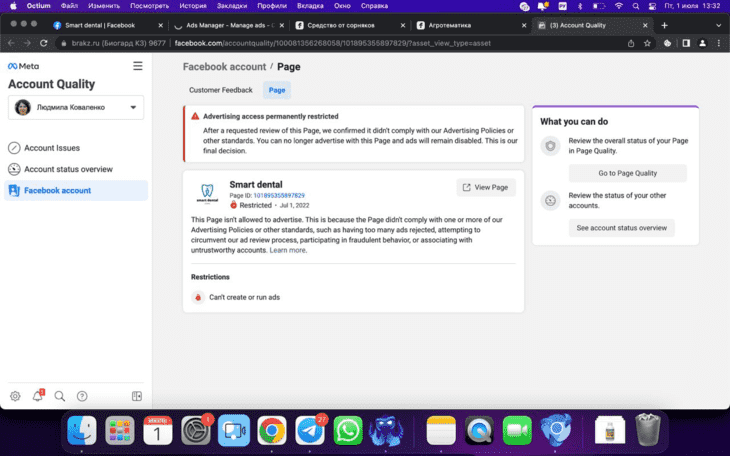Image resolution: width=730 pixels, height=456 pixels.
Task: Collapse sidebar using panel toggle icon
Action: [x=137, y=396]
